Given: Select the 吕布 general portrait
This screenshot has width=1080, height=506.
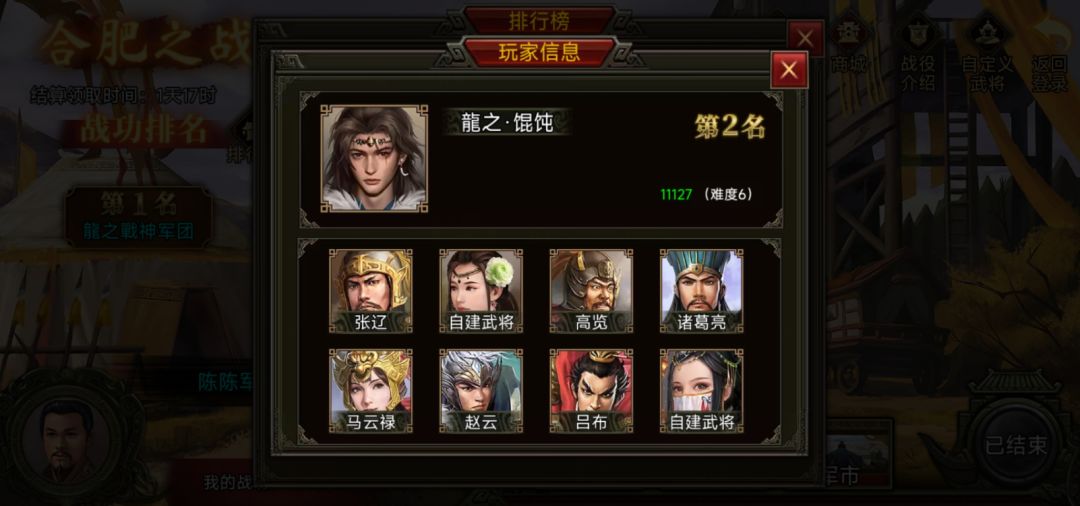Looking at the screenshot, I should 591,390.
